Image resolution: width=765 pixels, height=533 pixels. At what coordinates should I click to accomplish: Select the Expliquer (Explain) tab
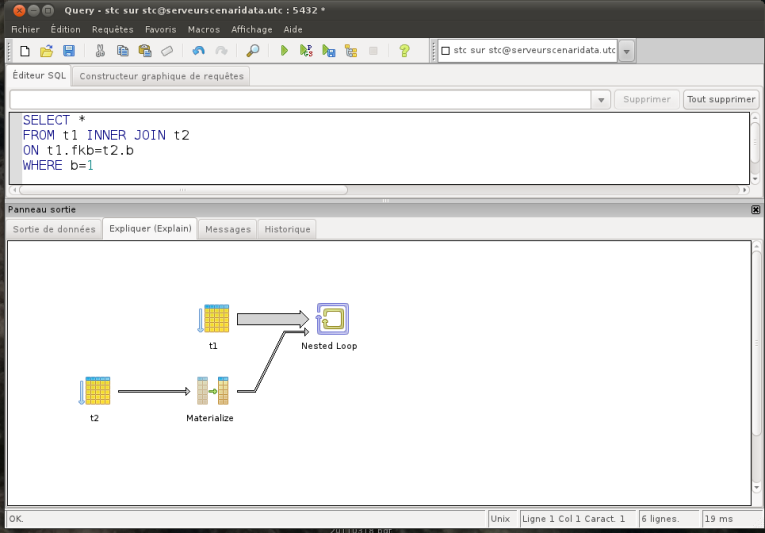click(x=150, y=228)
